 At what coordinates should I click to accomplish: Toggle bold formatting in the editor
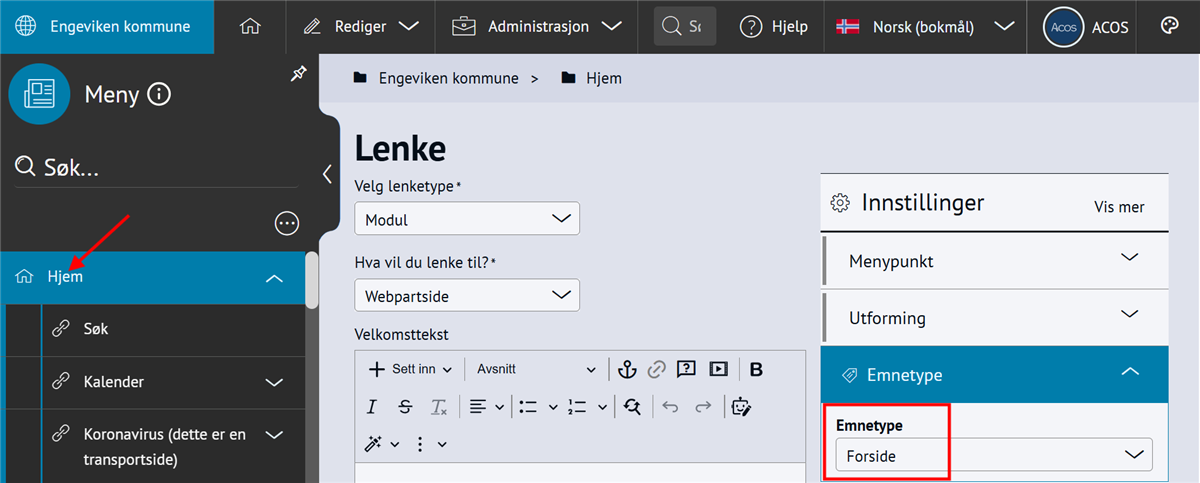(756, 369)
